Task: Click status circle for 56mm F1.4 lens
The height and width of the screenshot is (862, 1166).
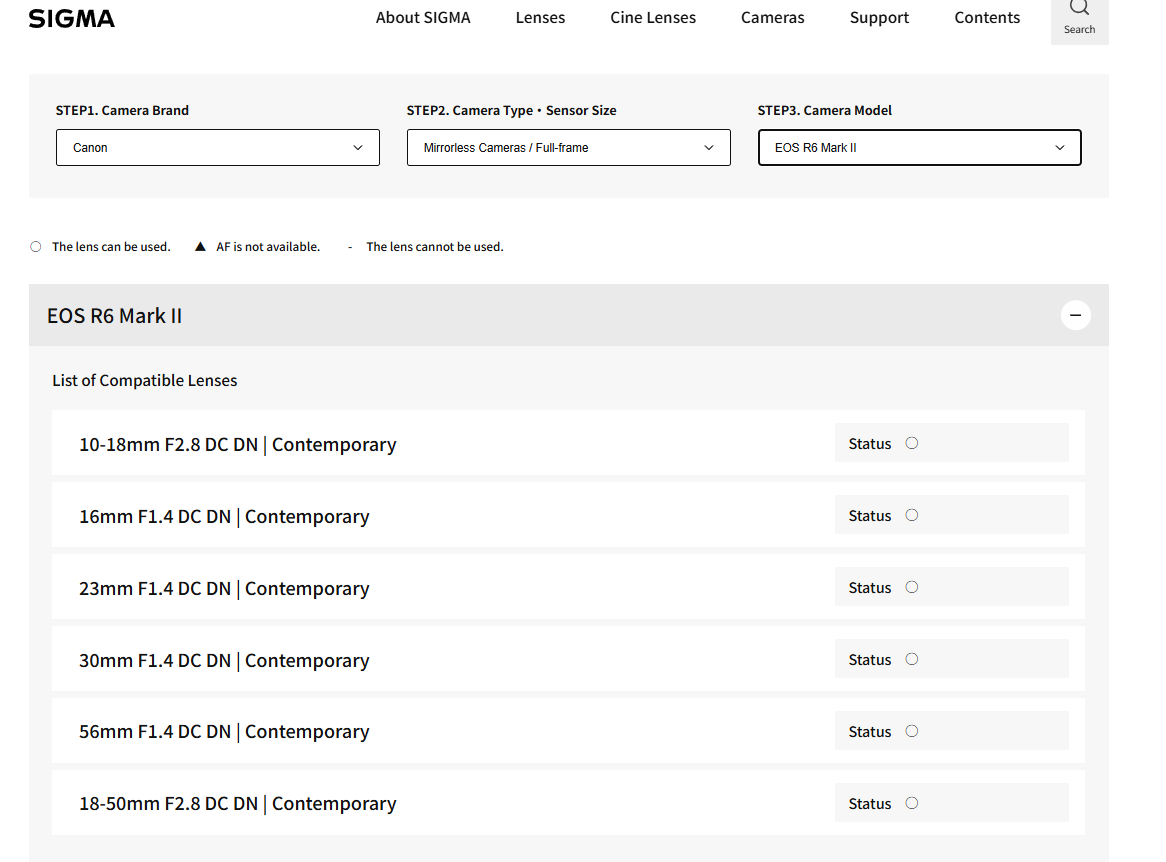Action: coord(912,731)
